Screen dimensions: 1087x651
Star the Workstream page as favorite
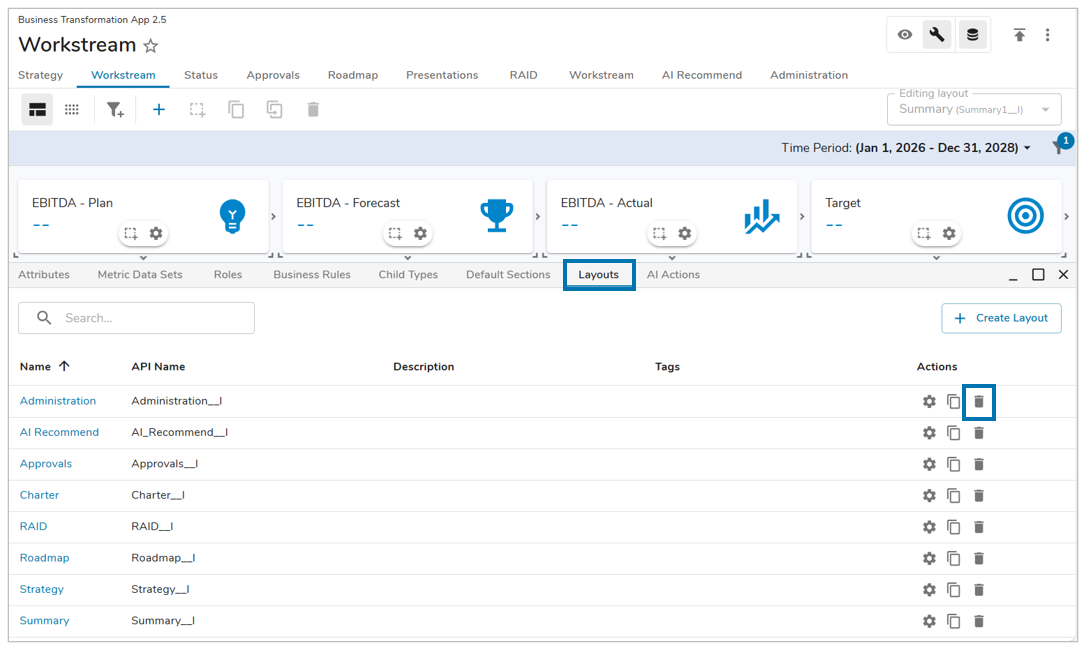click(151, 46)
